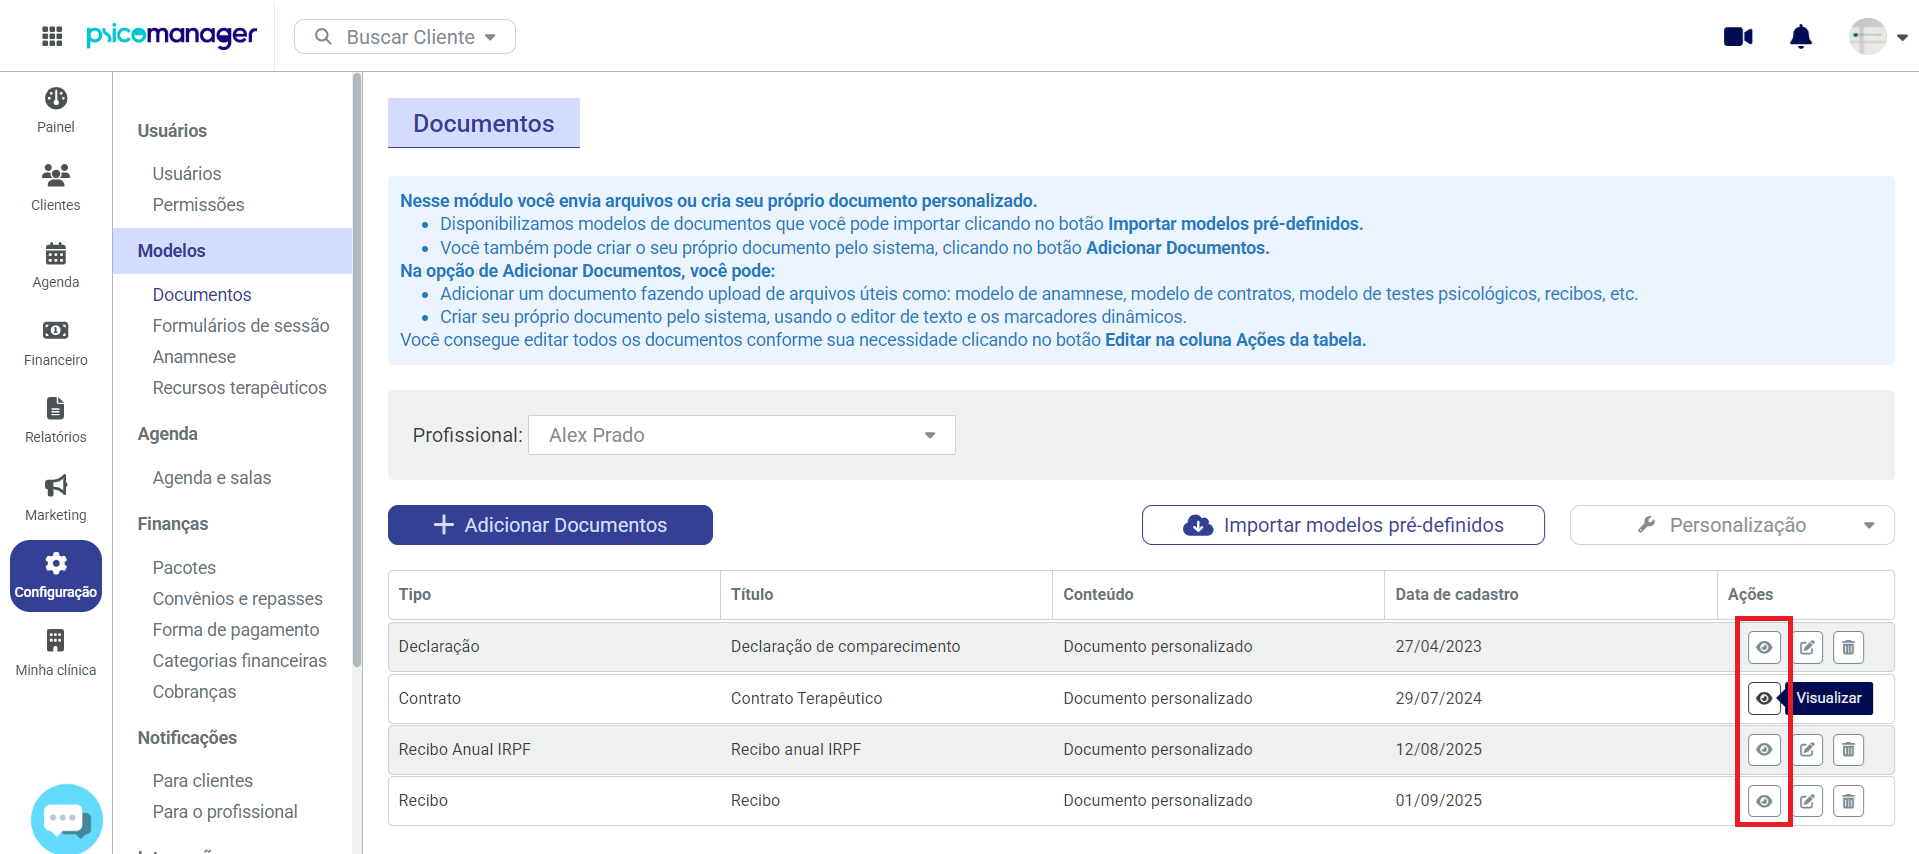Select Modelos section header
Screen dimensions: 1919x854
click(232, 251)
